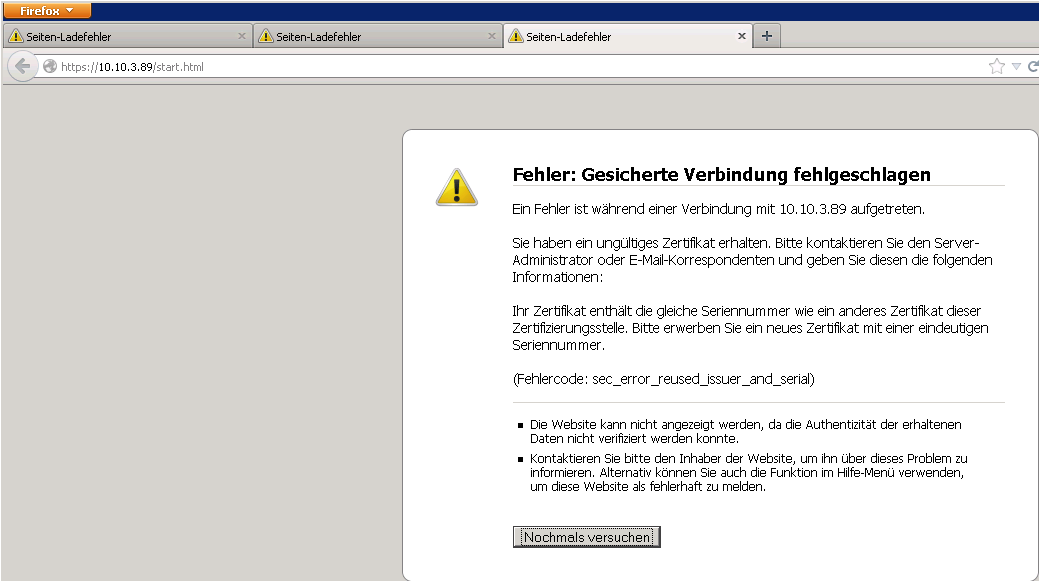Viewport: 1039px width, 581px height.
Task: Open the orange Firefox application menu
Action: coord(47,10)
